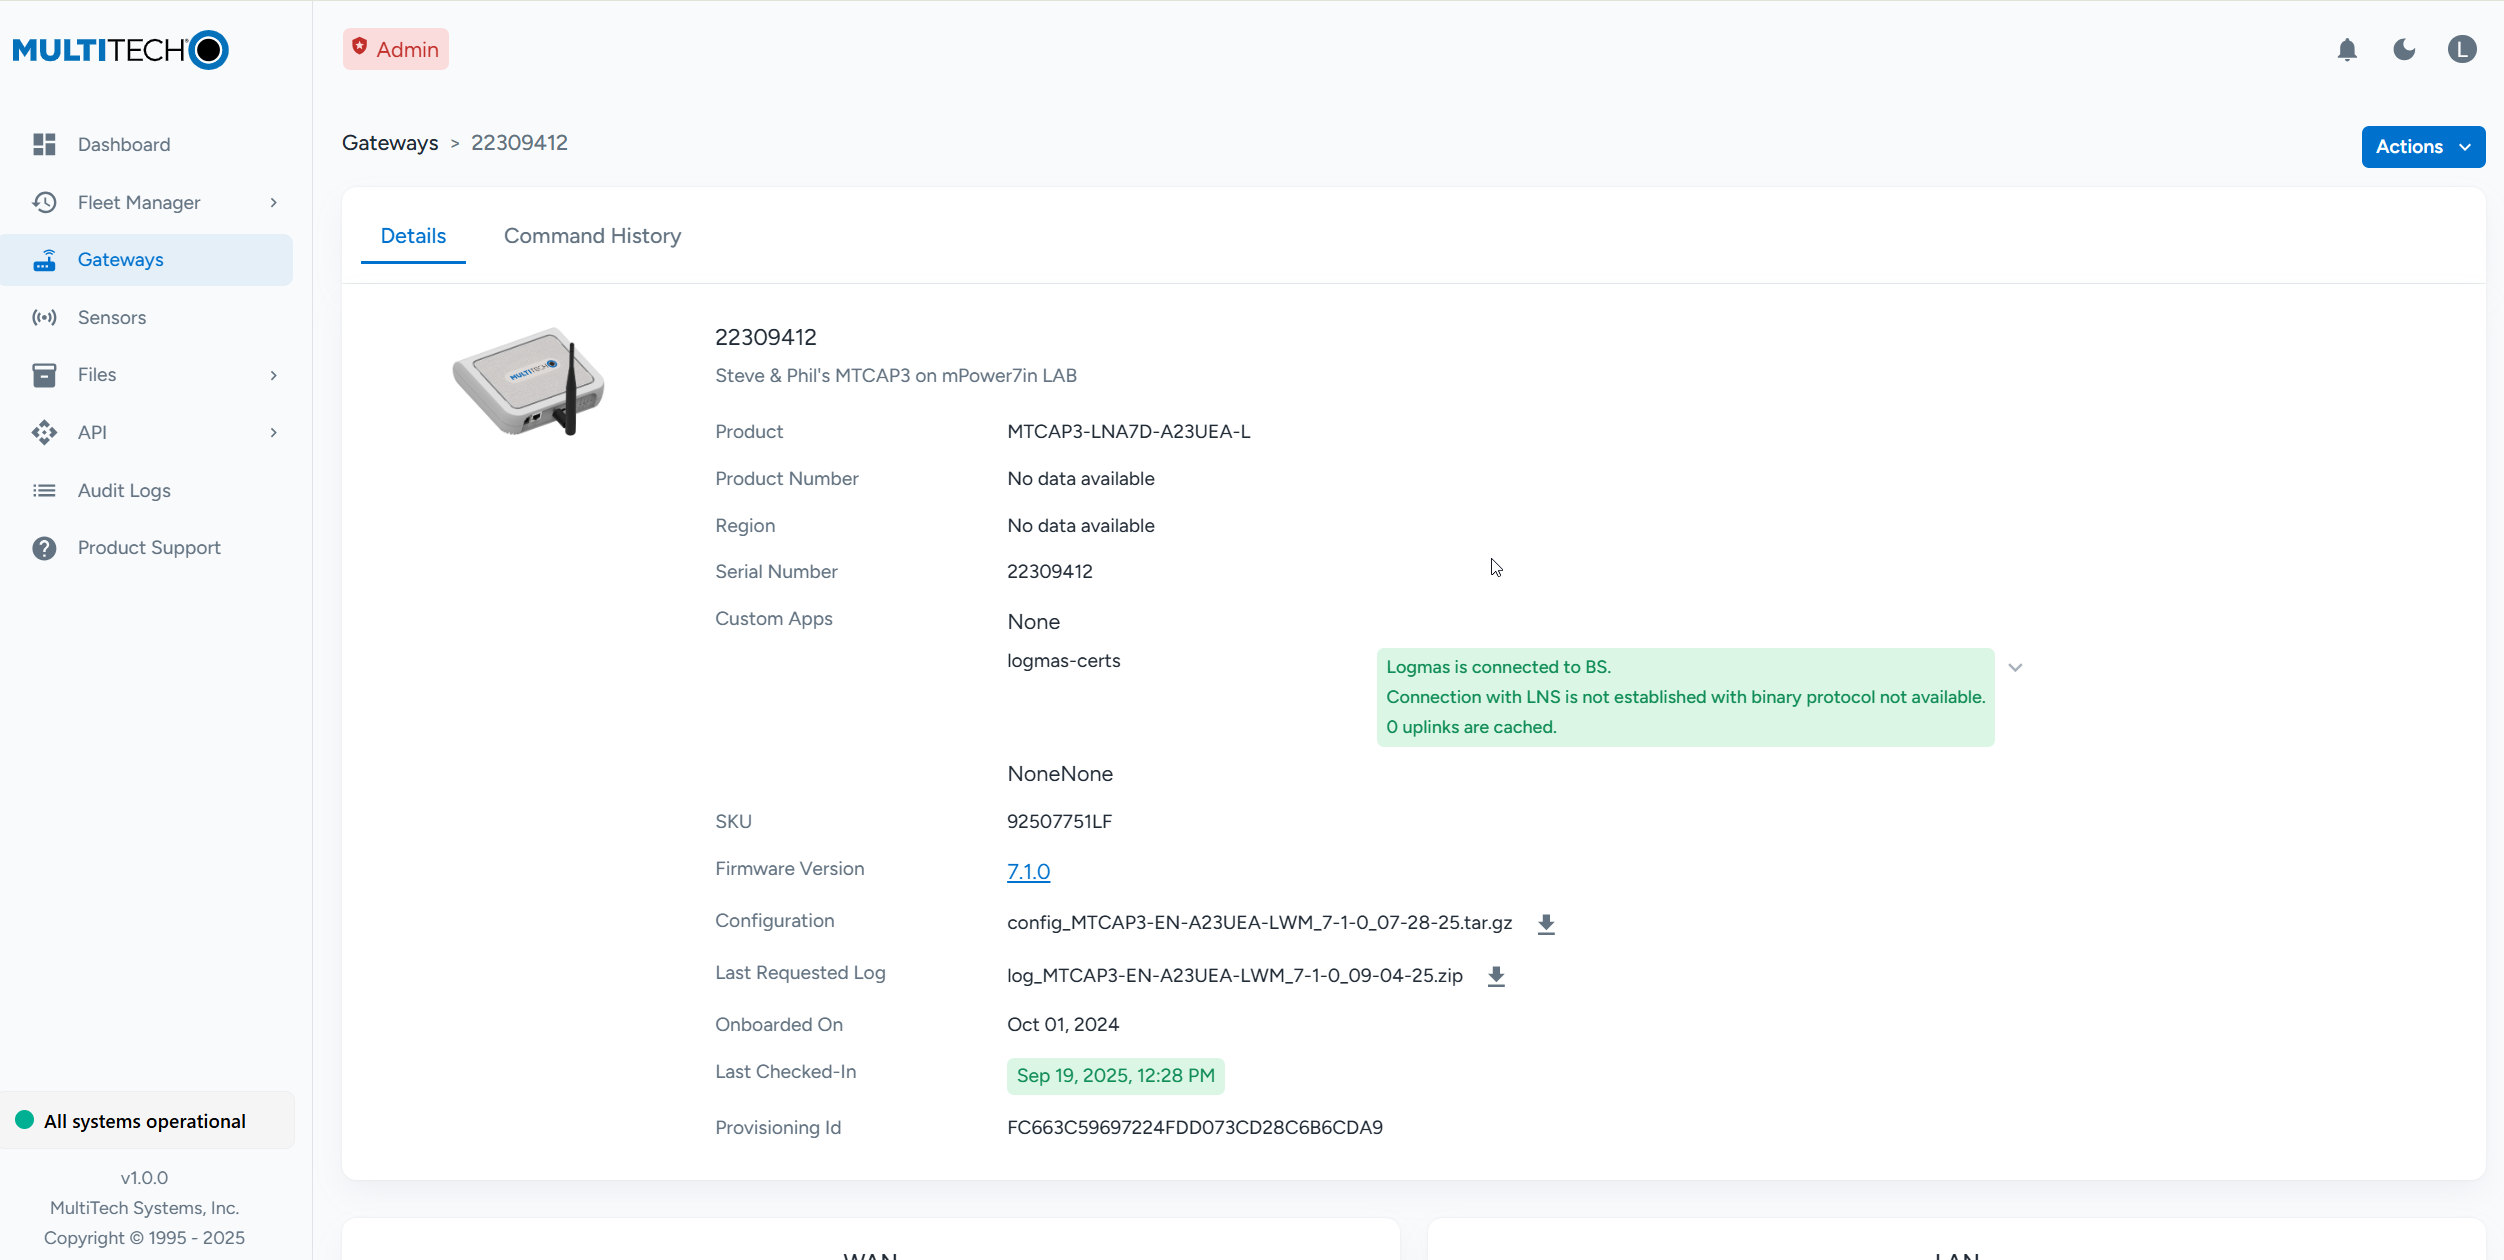Image resolution: width=2504 pixels, height=1260 pixels.
Task: Open Product Support page
Action: click(147, 548)
